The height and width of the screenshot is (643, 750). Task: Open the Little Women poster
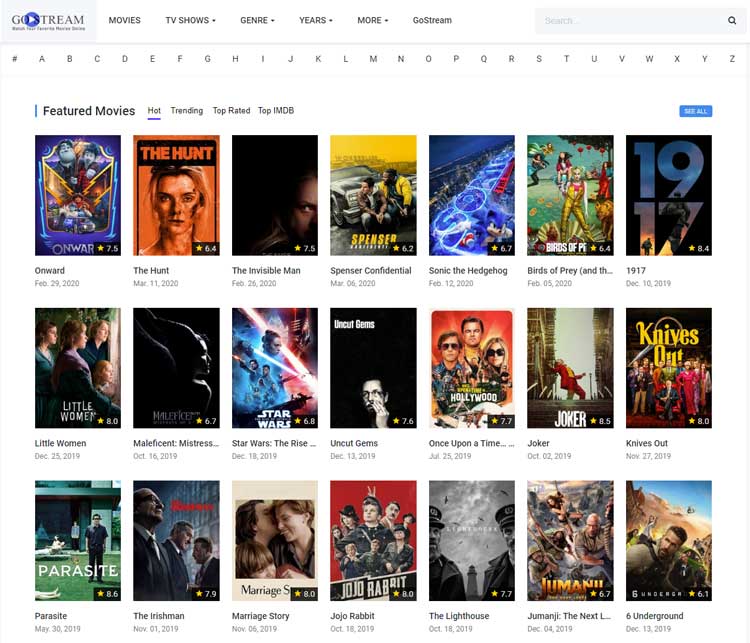point(78,368)
